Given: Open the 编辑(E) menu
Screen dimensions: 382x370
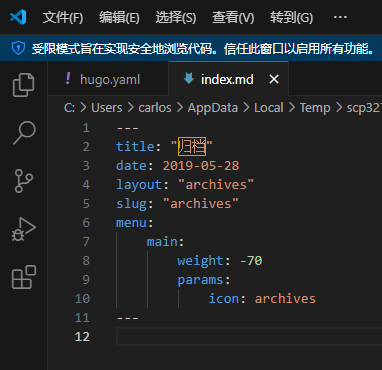Looking at the screenshot, I should click(119, 17).
